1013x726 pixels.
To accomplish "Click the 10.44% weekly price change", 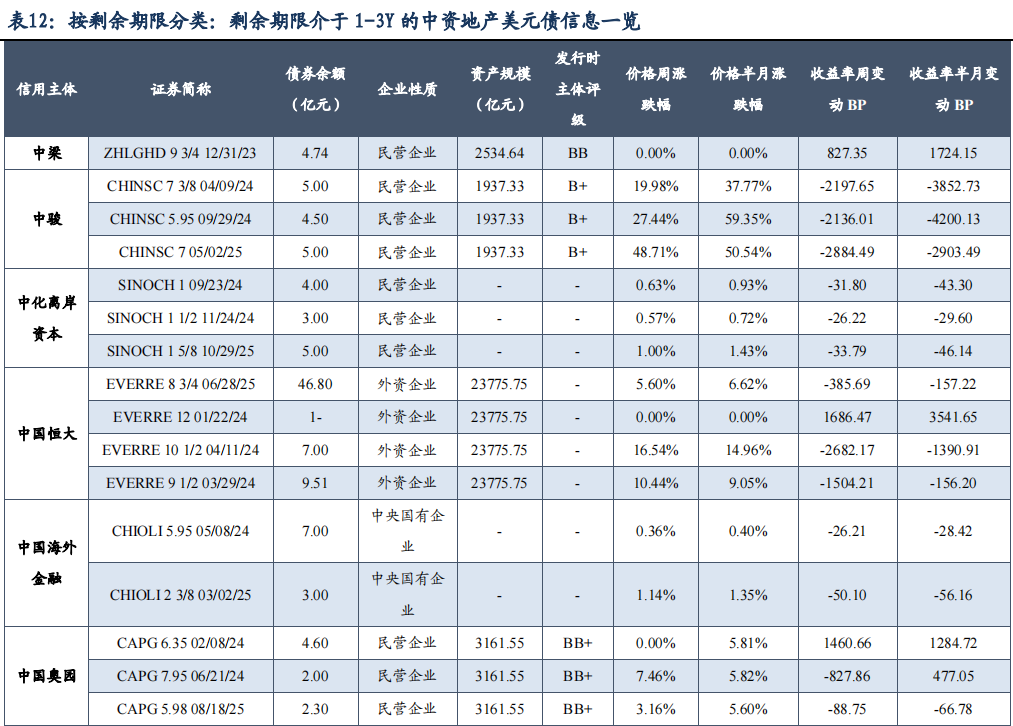I will tap(656, 482).
